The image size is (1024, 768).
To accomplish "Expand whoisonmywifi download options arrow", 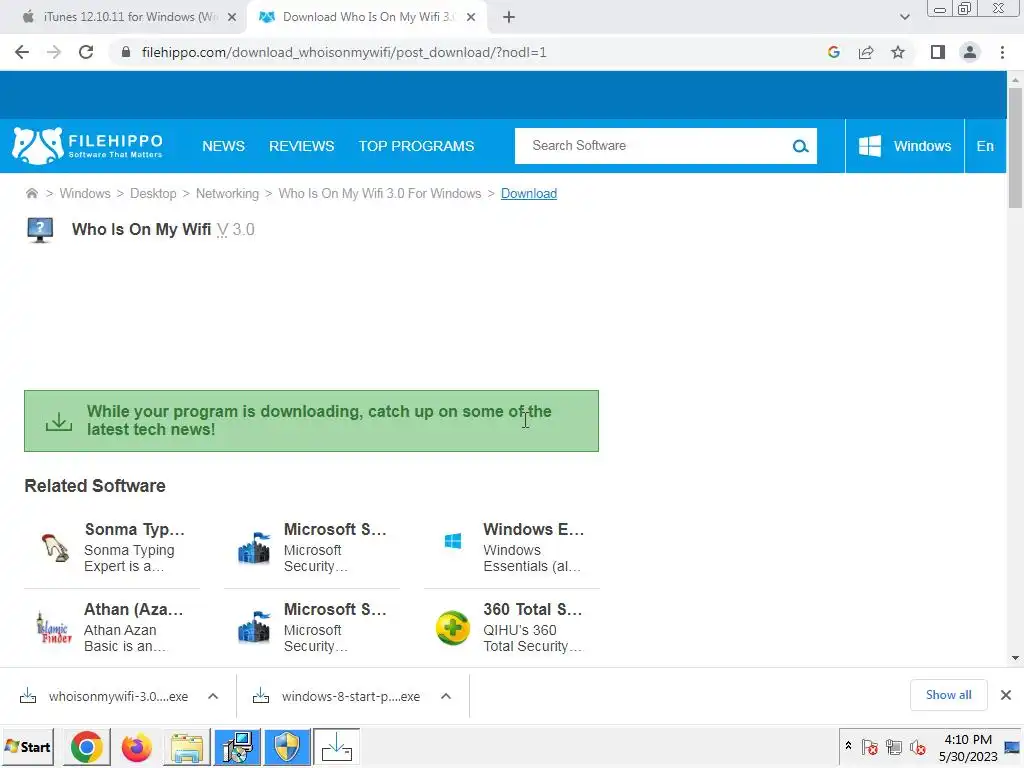I will (x=213, y=696).
